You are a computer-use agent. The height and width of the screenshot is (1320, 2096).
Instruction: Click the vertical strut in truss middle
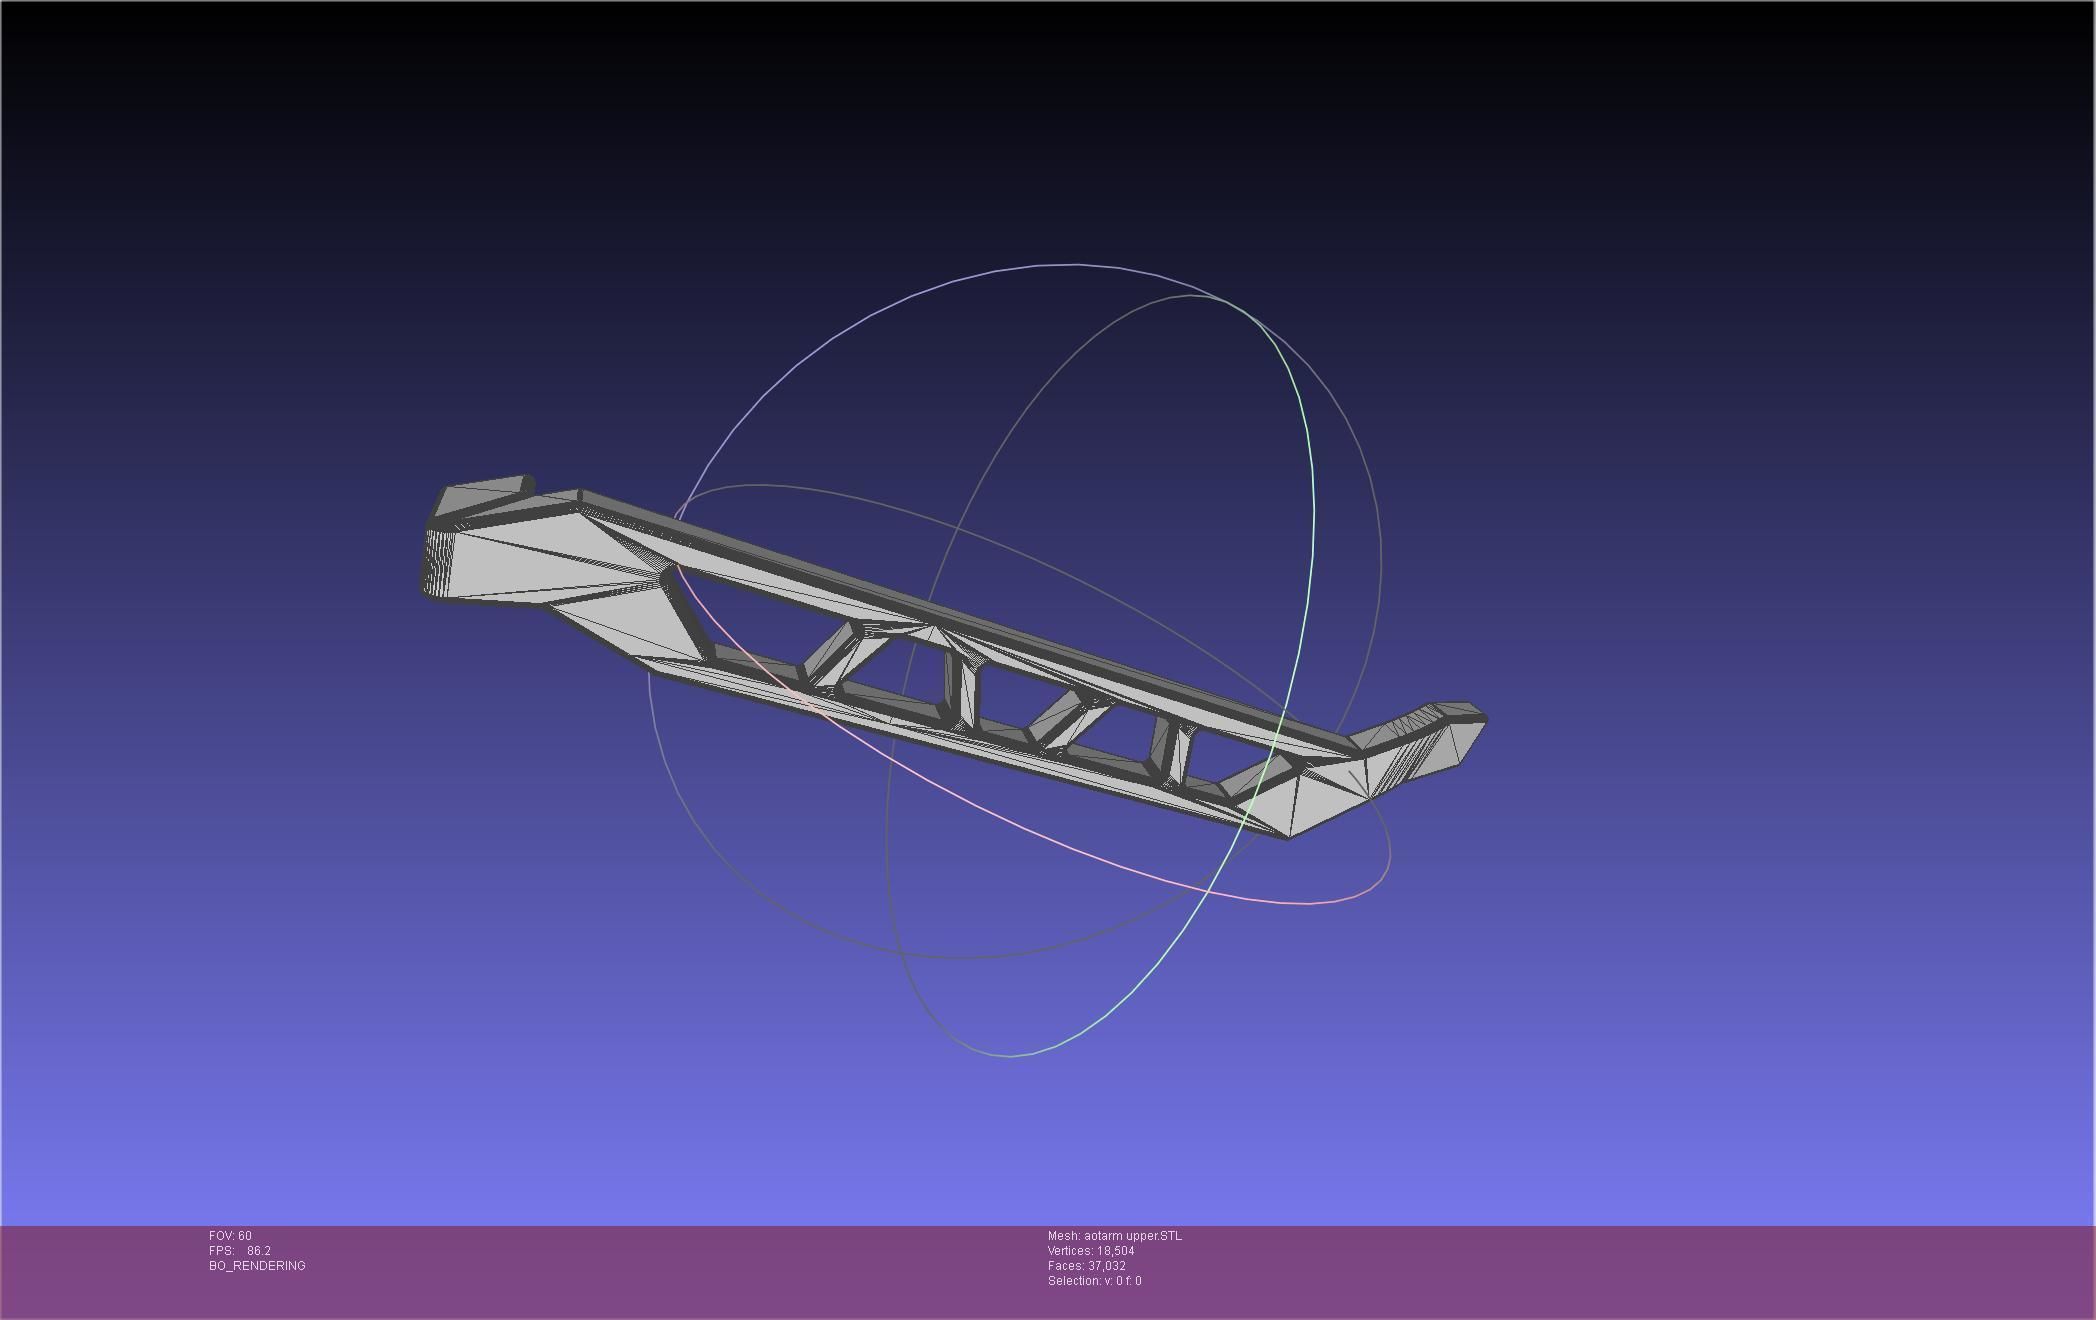pyautogui.click(x=960, y=690)
